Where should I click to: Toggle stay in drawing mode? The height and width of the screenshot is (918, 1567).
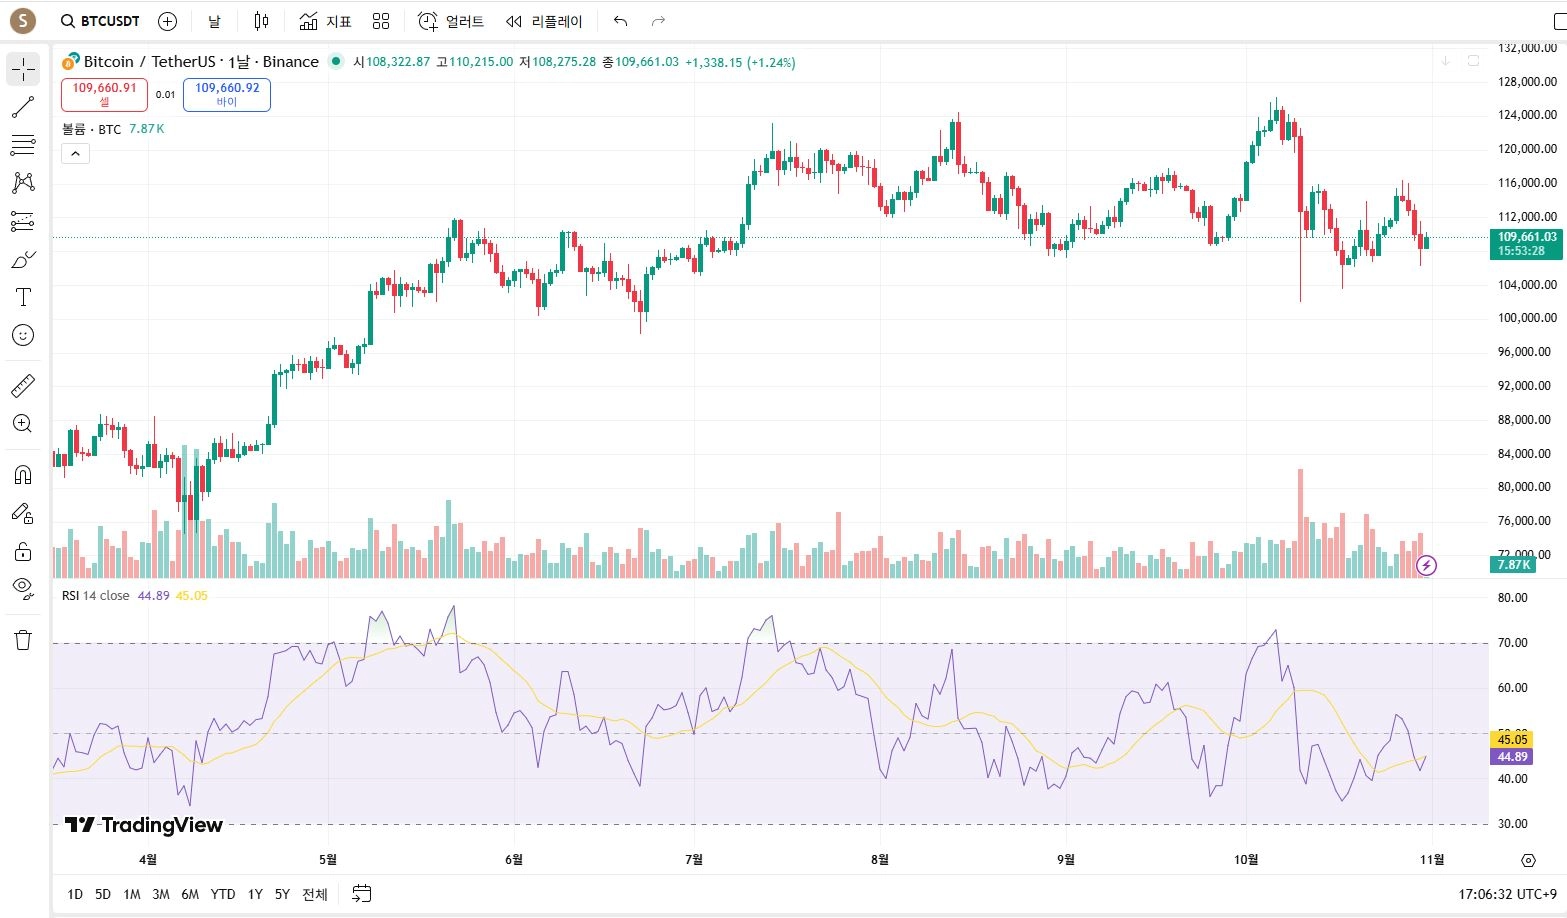[23, 513]
